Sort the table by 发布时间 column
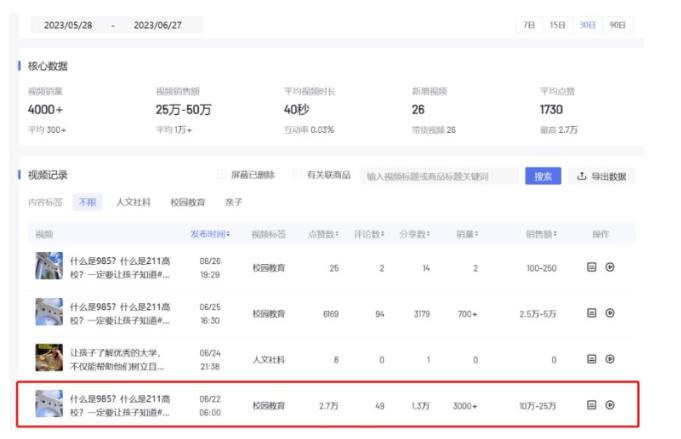This screenshot has width=681, height=439. pos(210,234)
